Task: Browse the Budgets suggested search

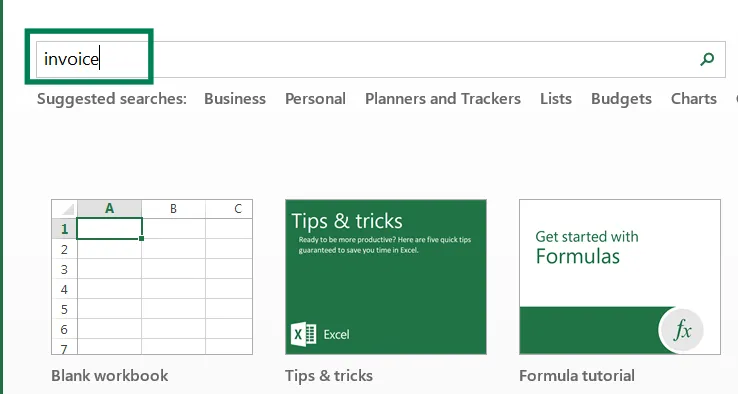Action: [x=621, y=99]
